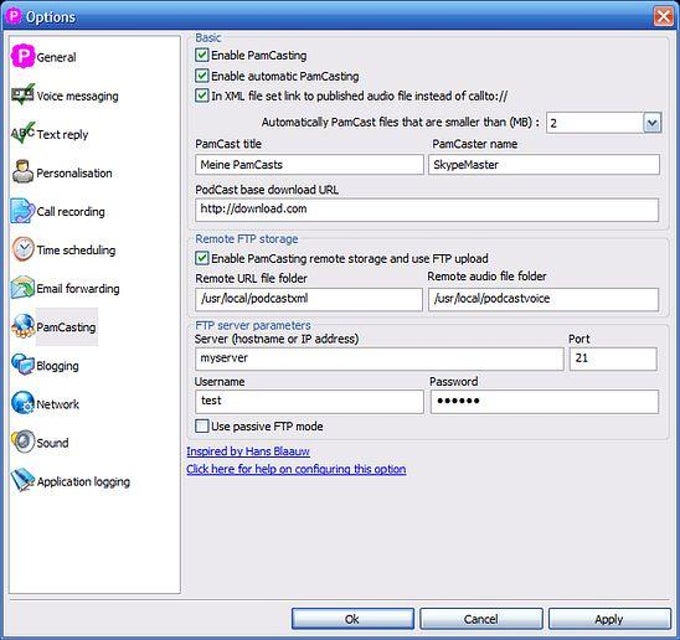Click the Voice messaging icon
This screenshot has height=640, width=680.
tap(23, 95)
